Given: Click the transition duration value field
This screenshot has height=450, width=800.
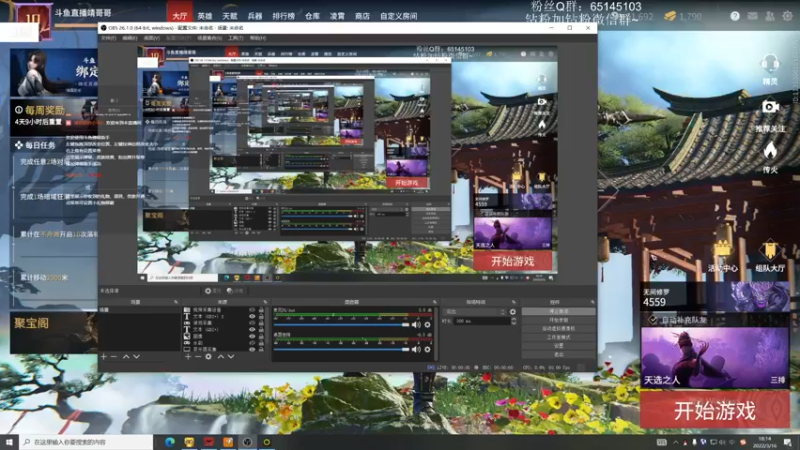Looking at the screenshot, I should [x=481, y=321].
